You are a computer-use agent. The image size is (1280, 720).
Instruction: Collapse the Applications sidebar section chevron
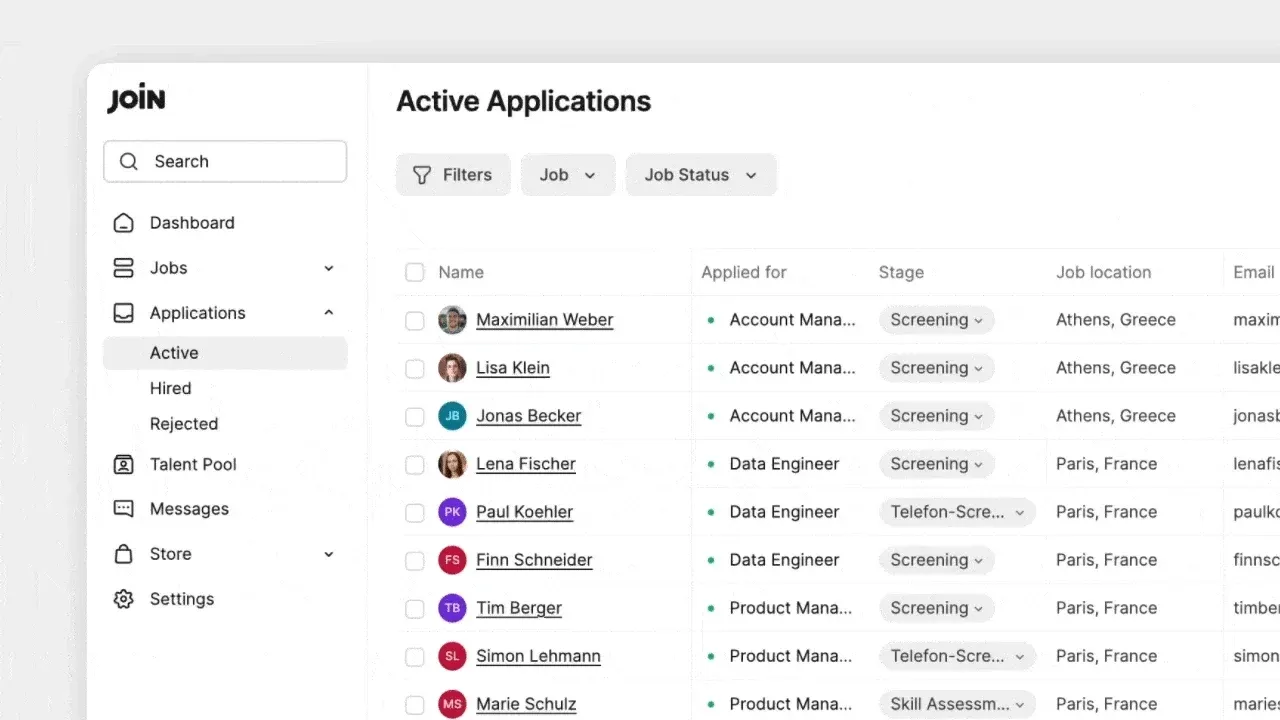pos(329,313)
